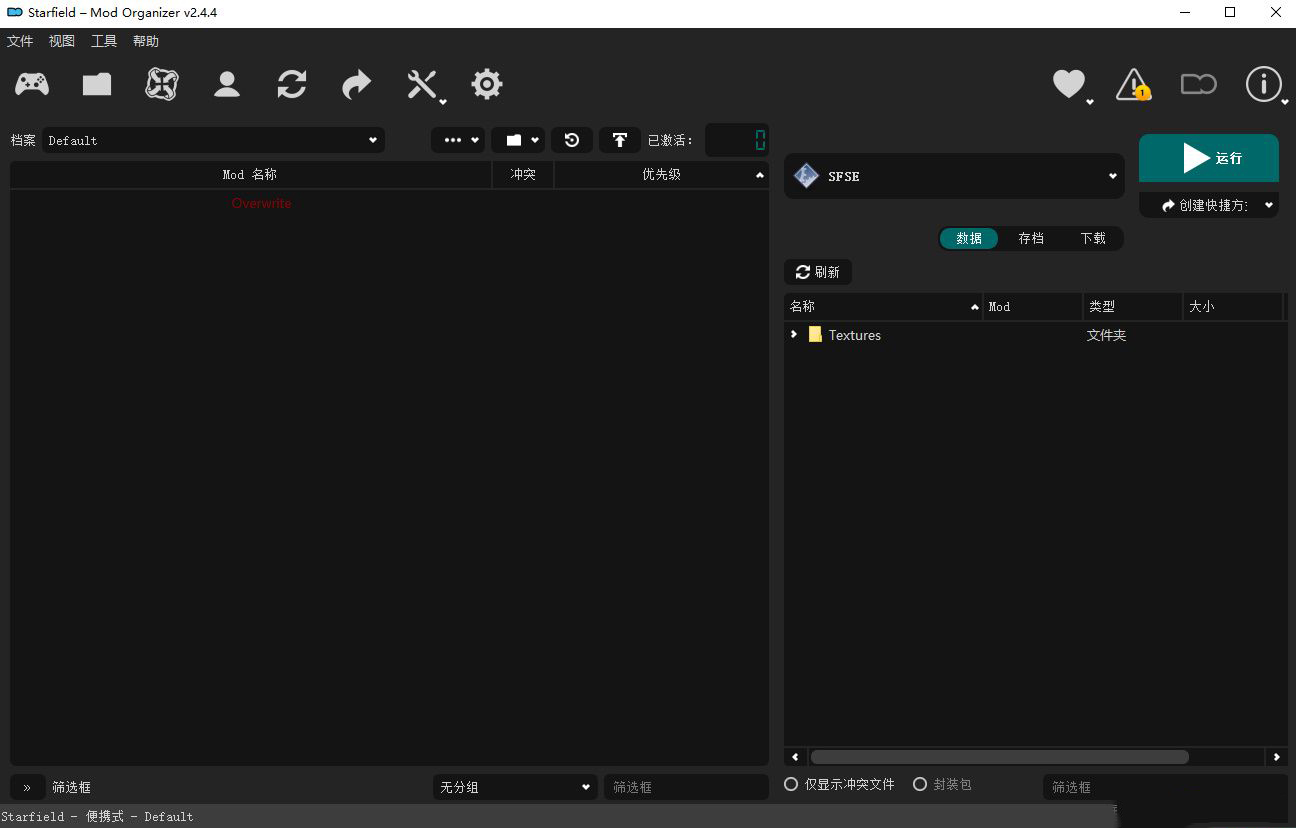Screen dimensions: 1296x828
Task: Switch to the 数据 tab
Action: [x=969, y=238]
